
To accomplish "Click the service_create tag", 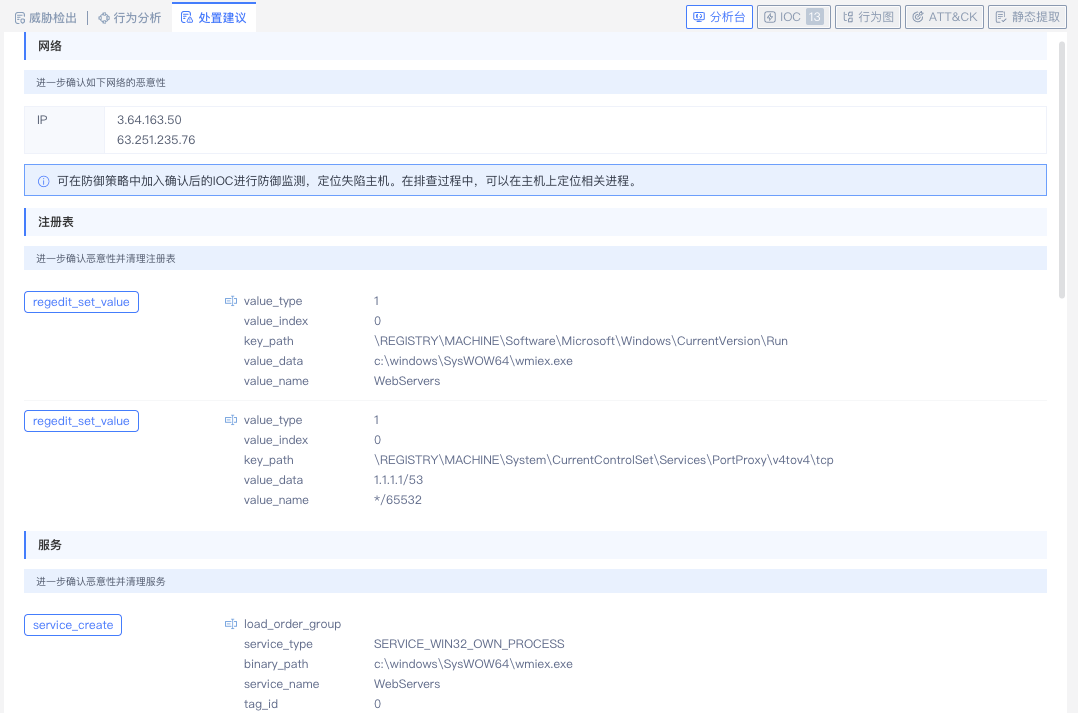I will [73, 625].
